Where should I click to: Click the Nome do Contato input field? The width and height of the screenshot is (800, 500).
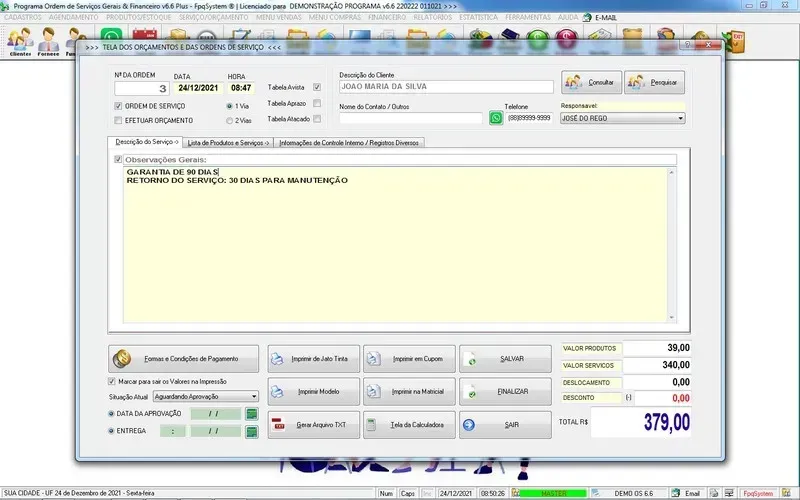[x=410, y=118]
